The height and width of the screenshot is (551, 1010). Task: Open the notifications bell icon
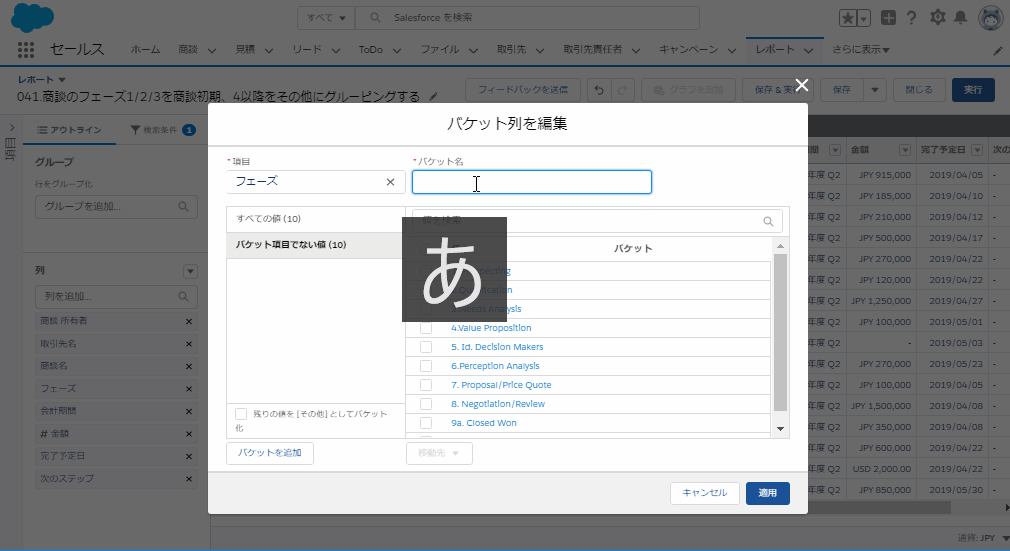point(960,17)
